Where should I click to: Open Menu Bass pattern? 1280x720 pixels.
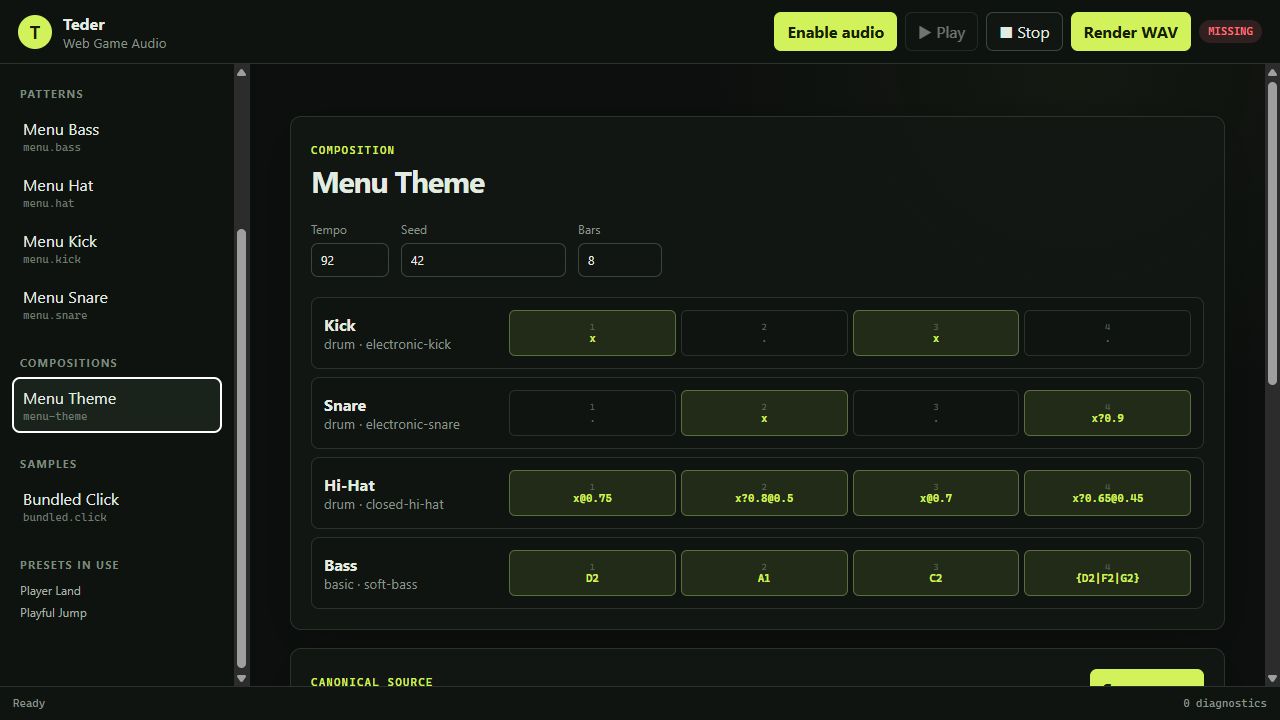point(117,137)
